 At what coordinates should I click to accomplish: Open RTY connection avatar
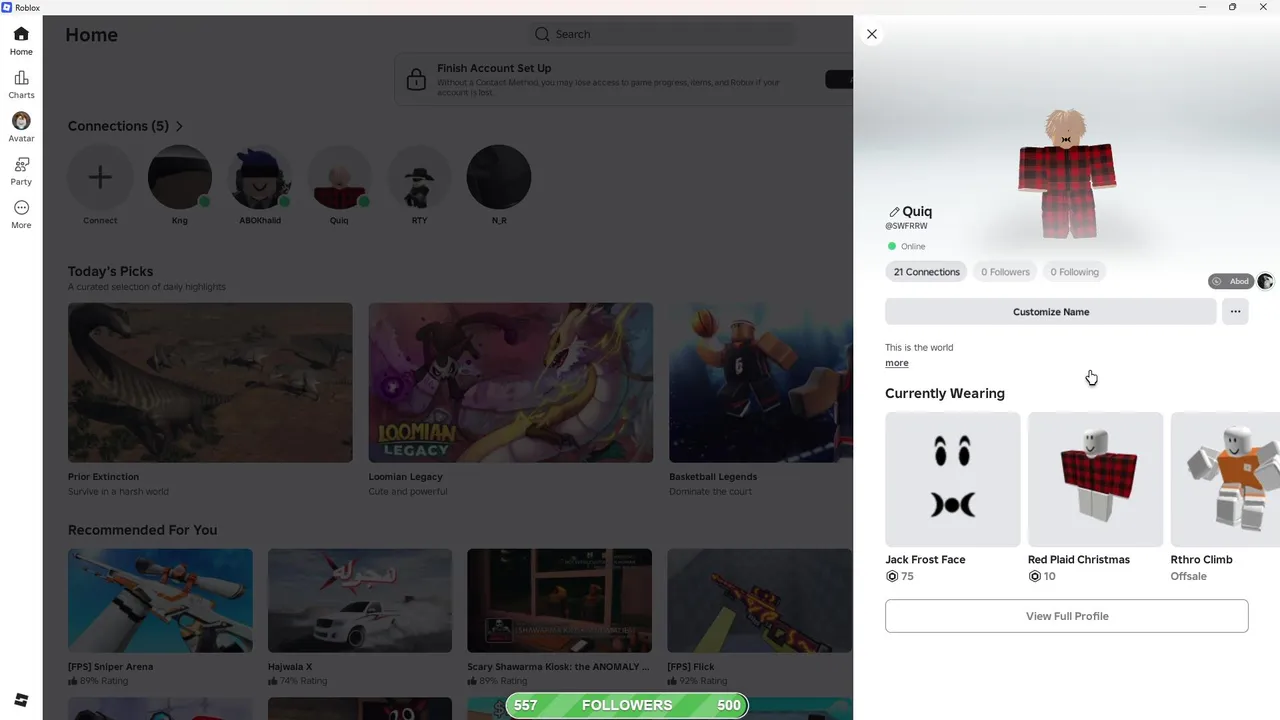tap(419, 177)
